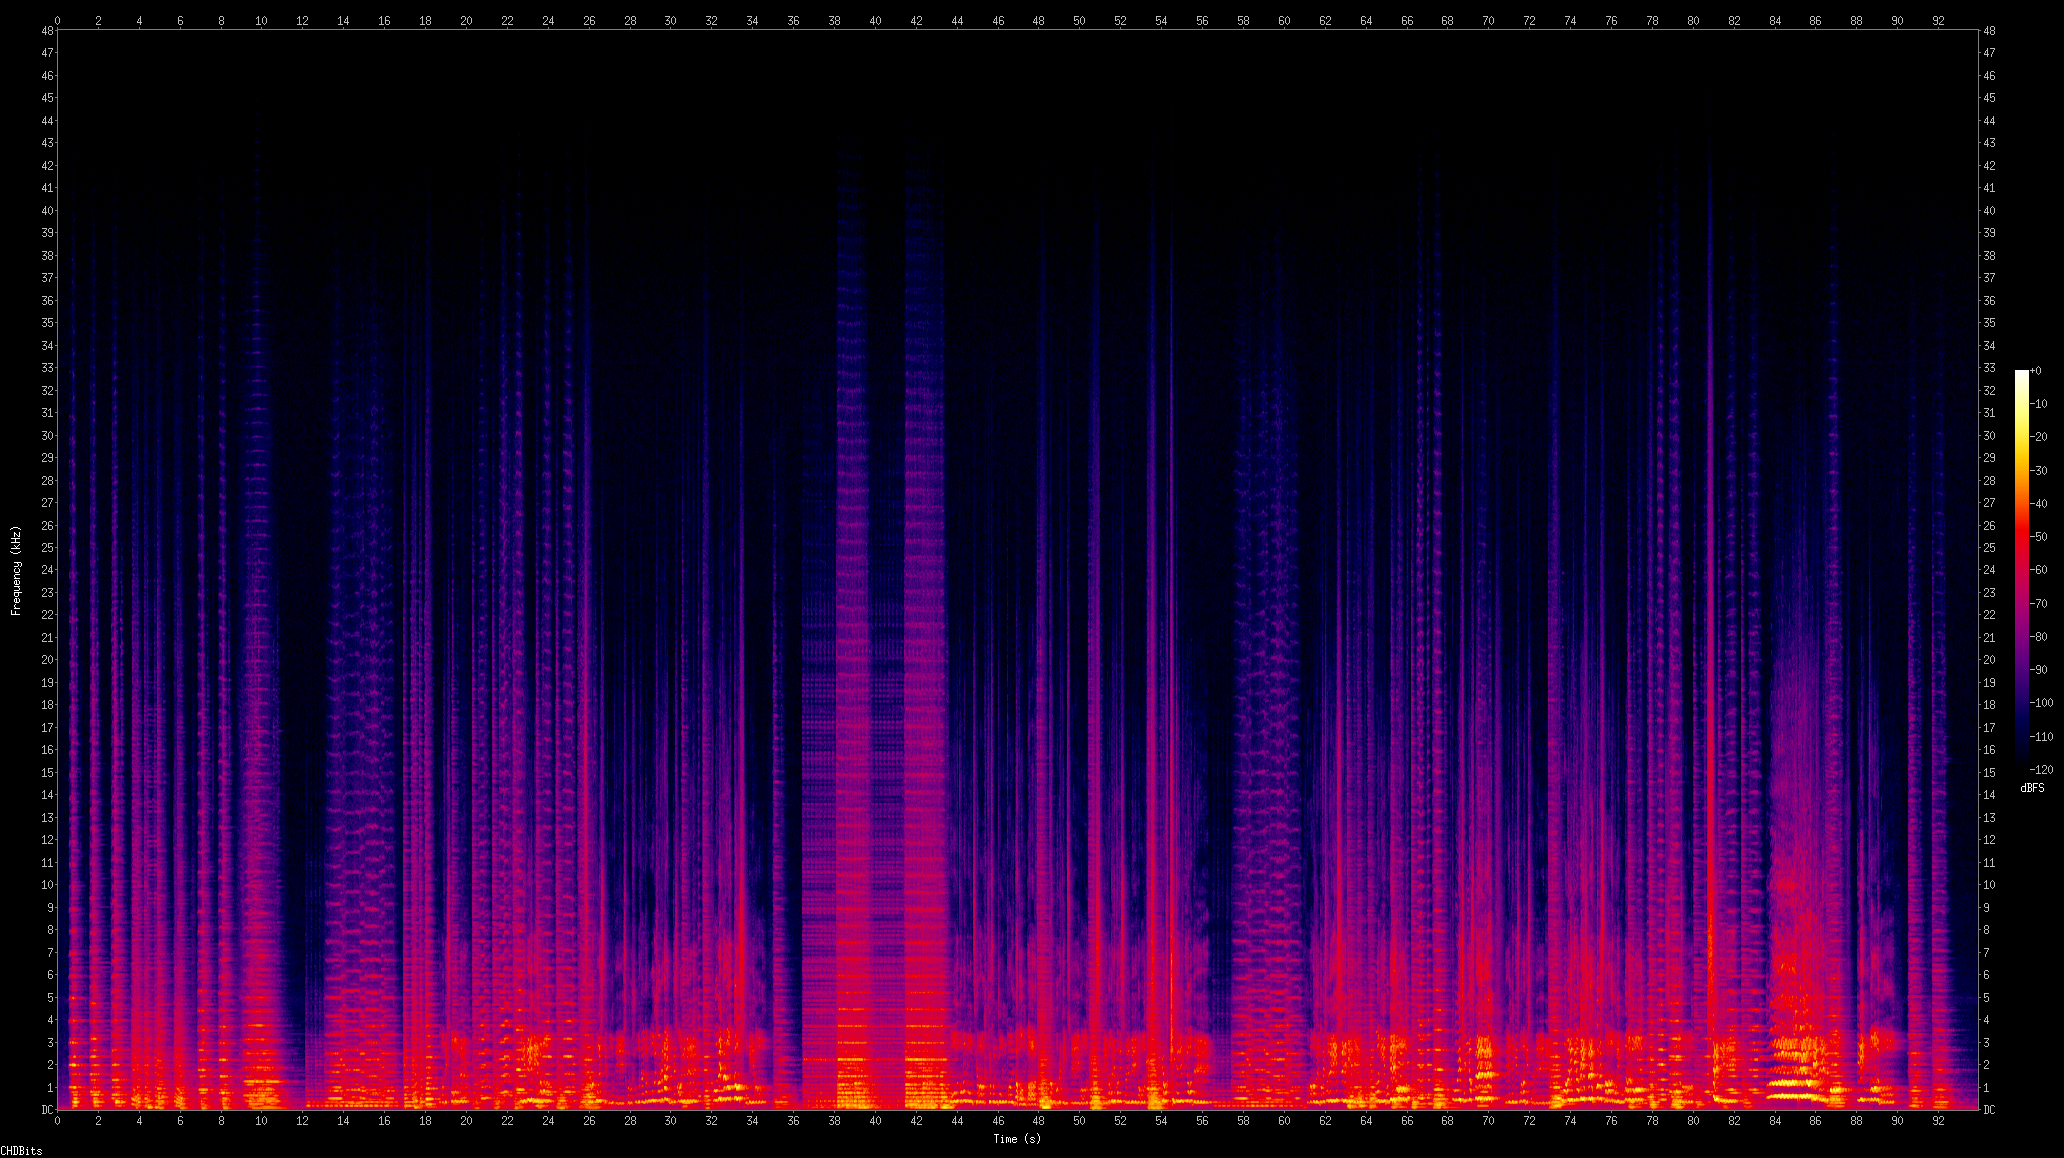Click "0" on the top time axis
This screenshot has width=2064, height=1158.
click(57, 20)
